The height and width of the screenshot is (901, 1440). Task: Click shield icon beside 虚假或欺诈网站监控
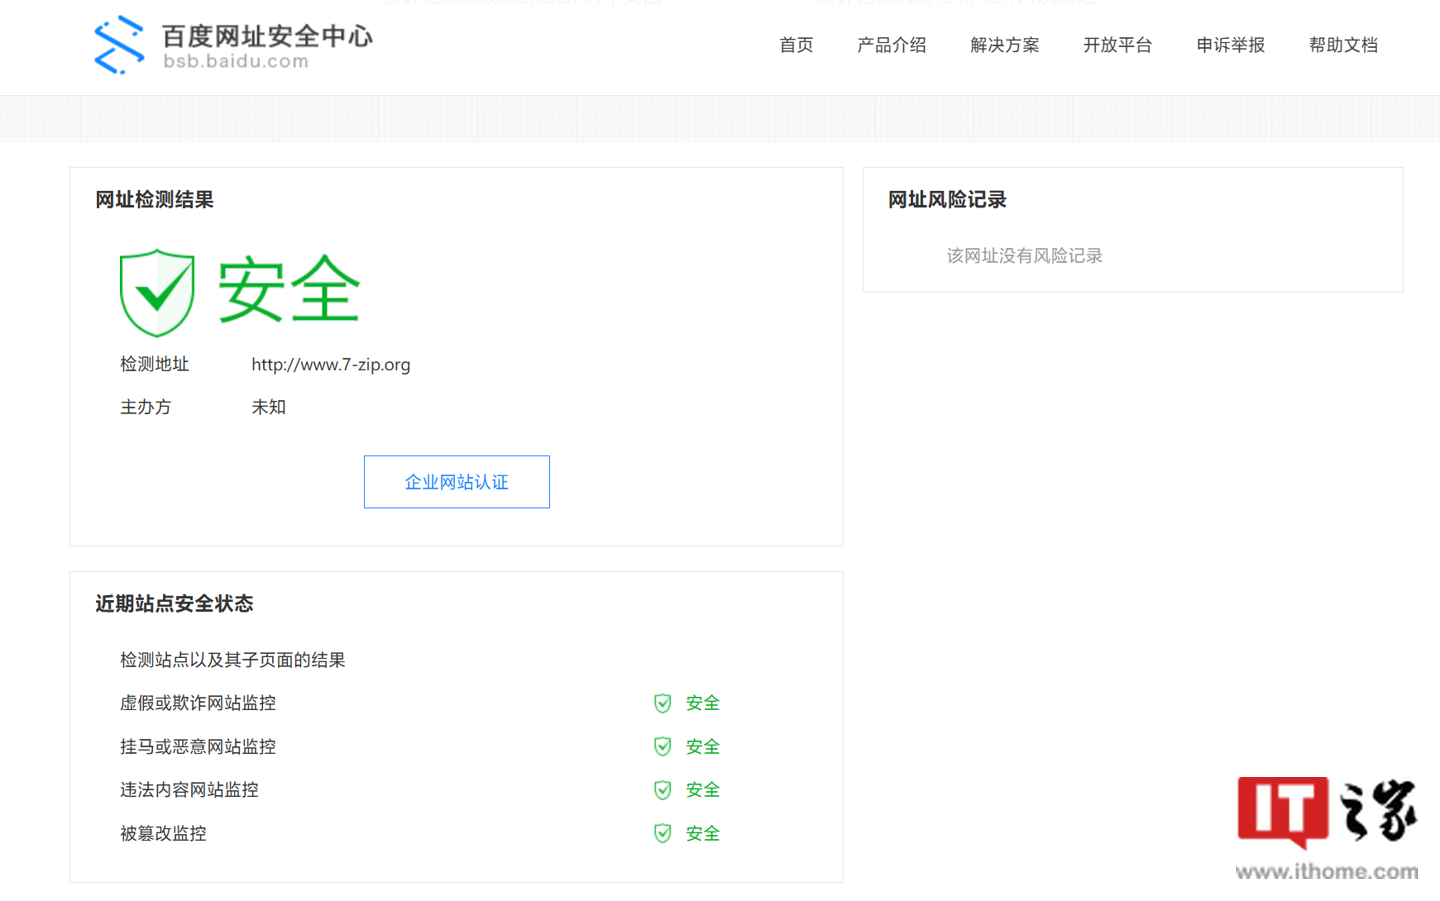tap(662, 703)
